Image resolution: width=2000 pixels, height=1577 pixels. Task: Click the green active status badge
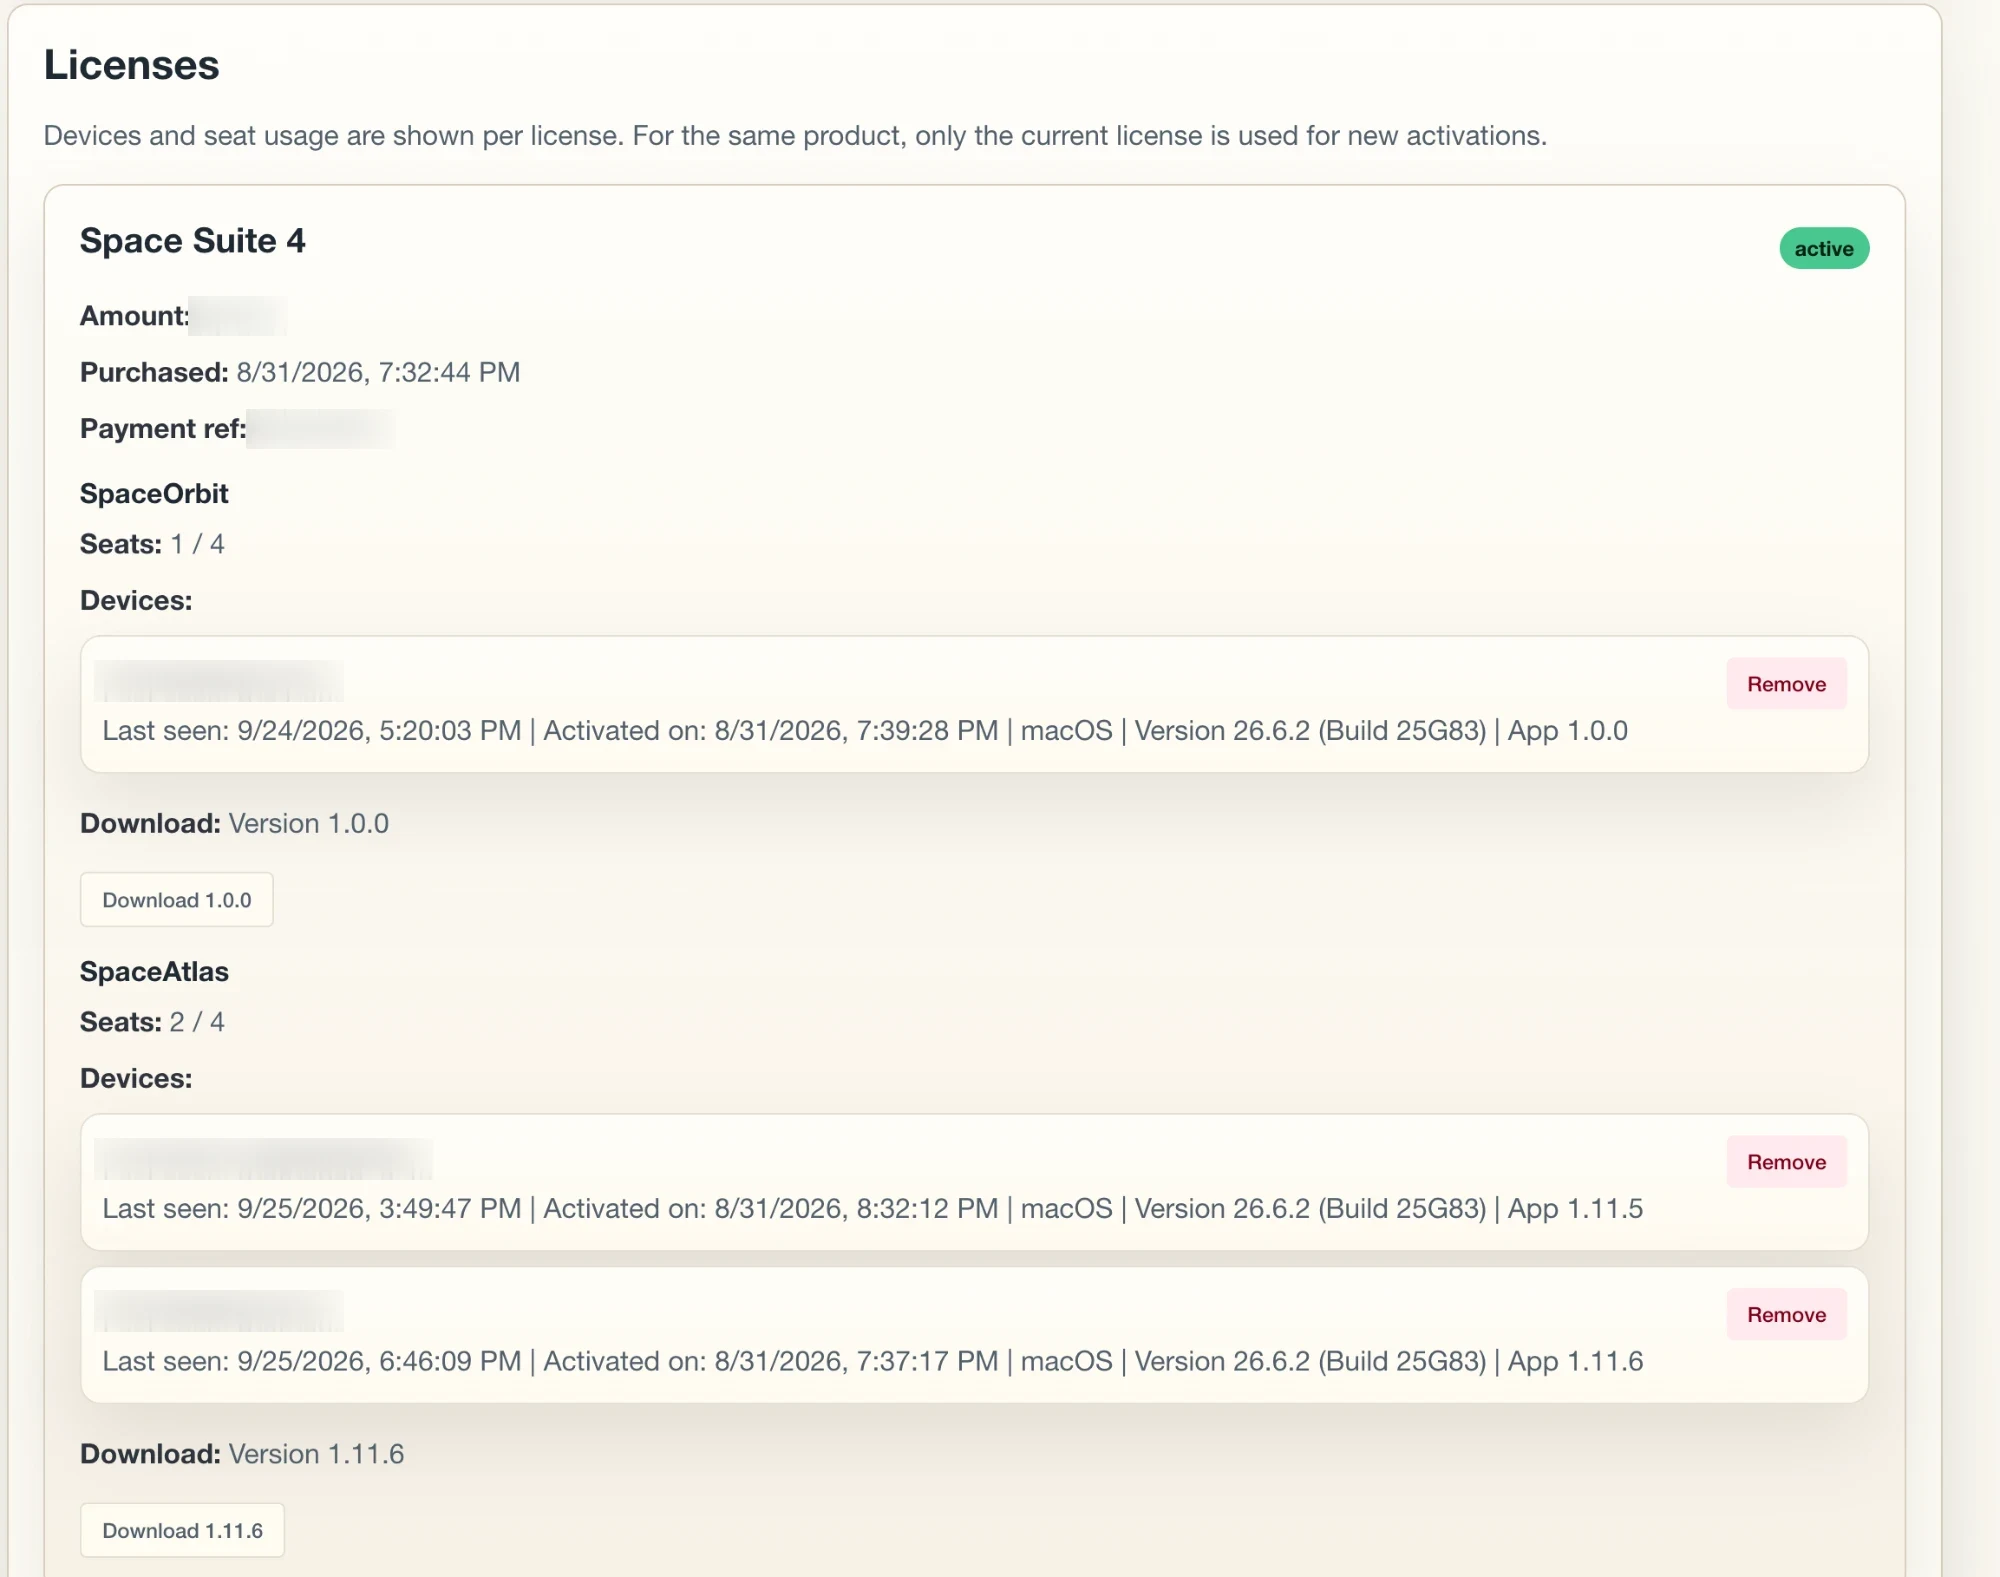pos(1824,249)
